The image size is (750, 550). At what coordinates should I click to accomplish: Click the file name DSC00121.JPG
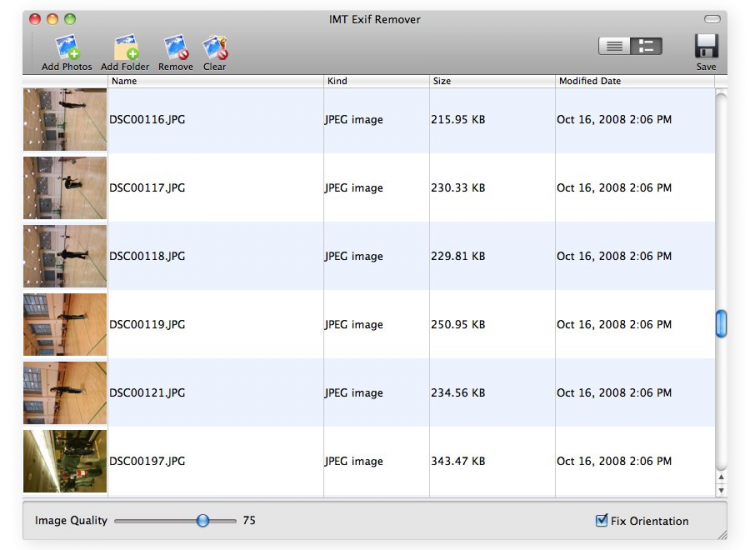coord(147,393)
